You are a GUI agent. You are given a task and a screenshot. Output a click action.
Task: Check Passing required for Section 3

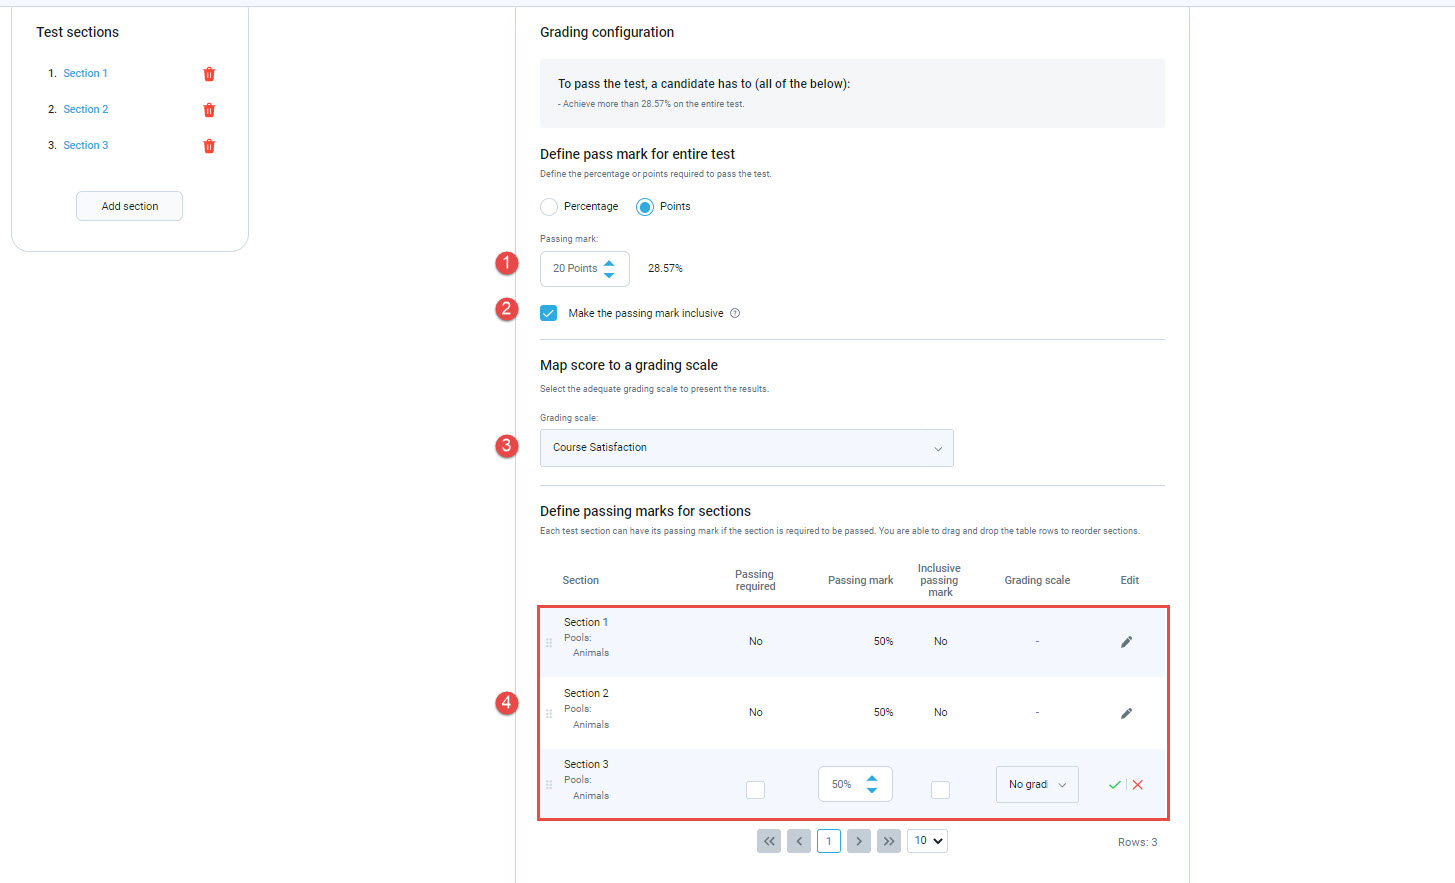pos(755,790)
